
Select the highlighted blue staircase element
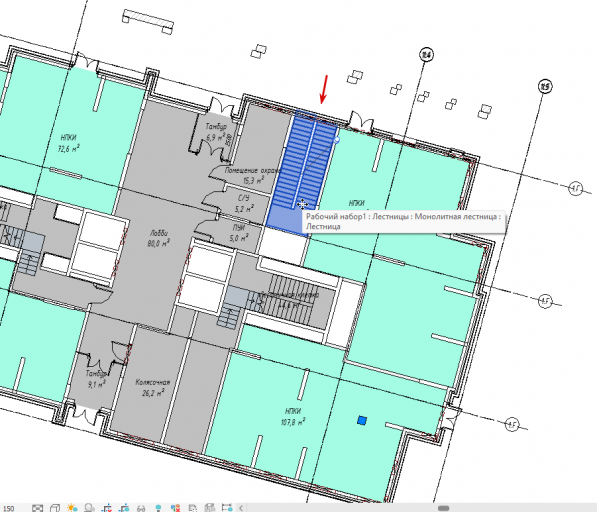tap(301, 171)
